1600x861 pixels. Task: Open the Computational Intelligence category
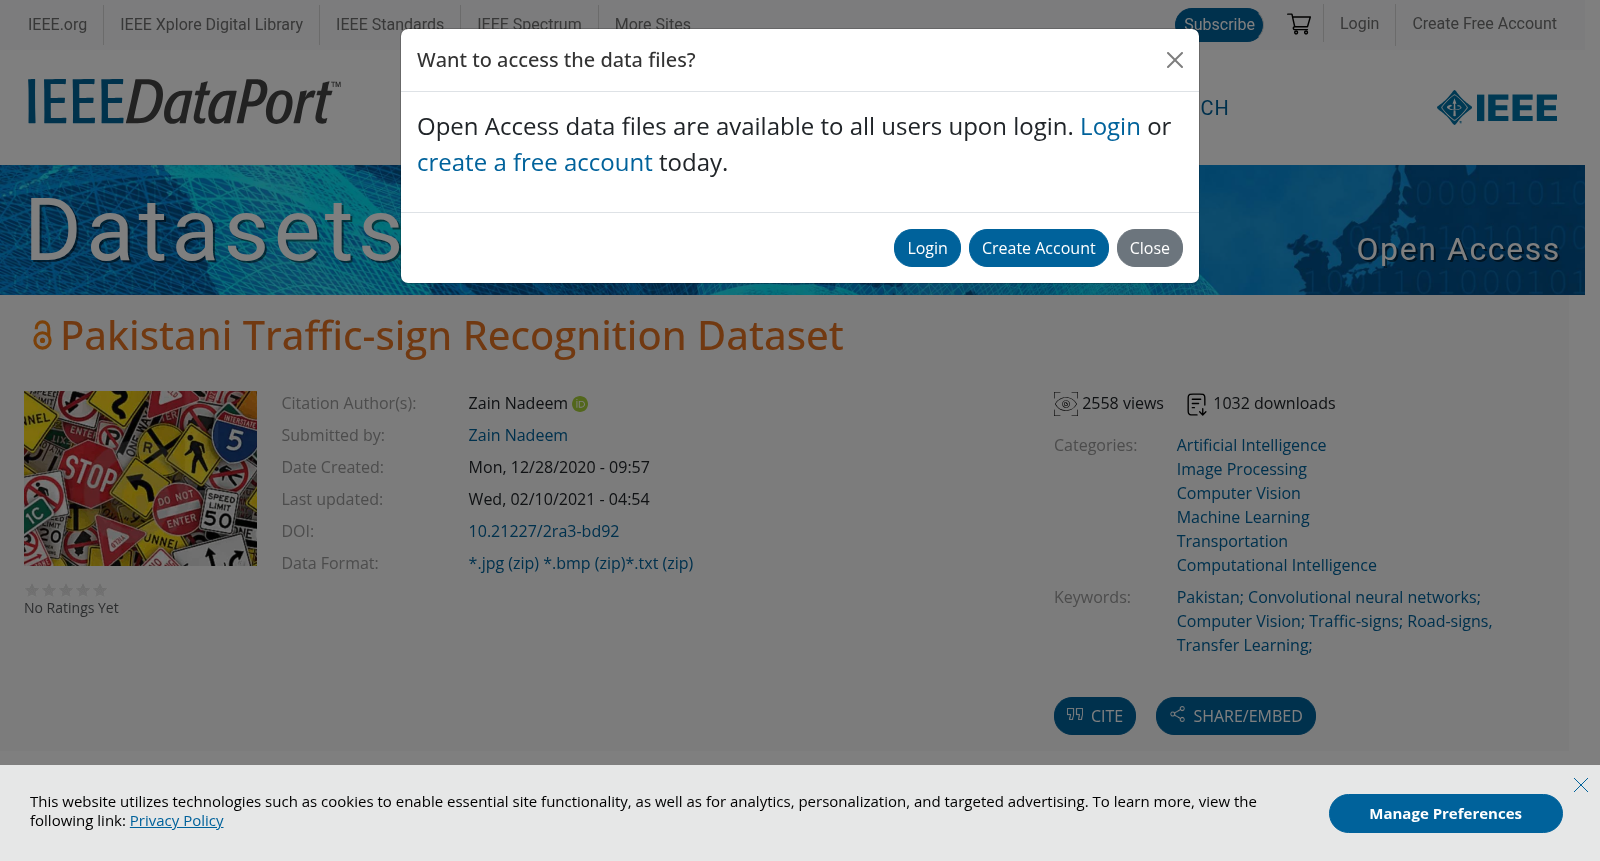pyautogui.click(x=1276, y=565)
